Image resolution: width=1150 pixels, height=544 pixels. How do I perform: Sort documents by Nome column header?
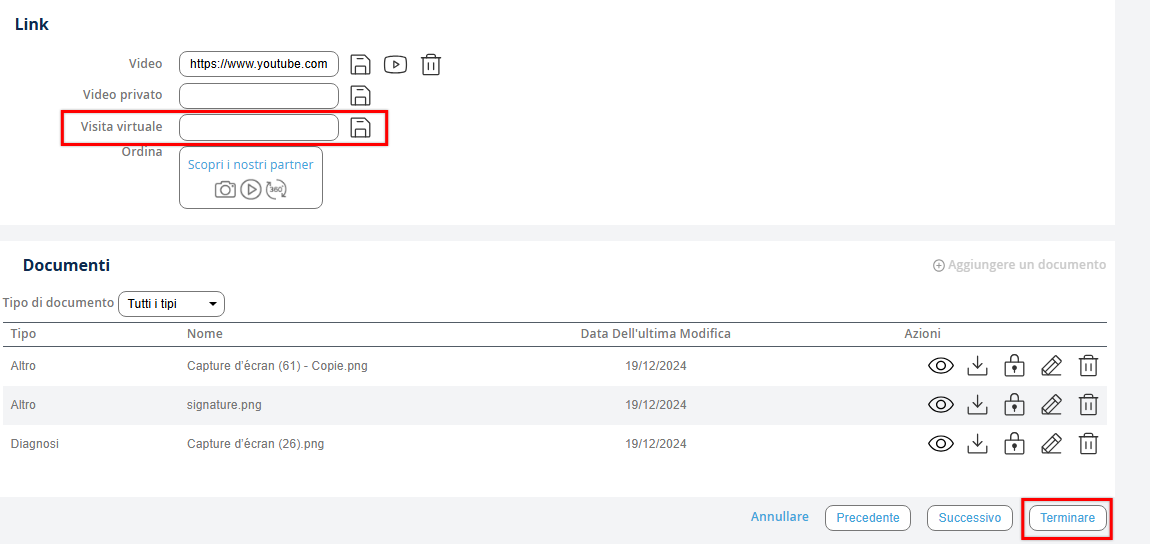pos(205,334)
